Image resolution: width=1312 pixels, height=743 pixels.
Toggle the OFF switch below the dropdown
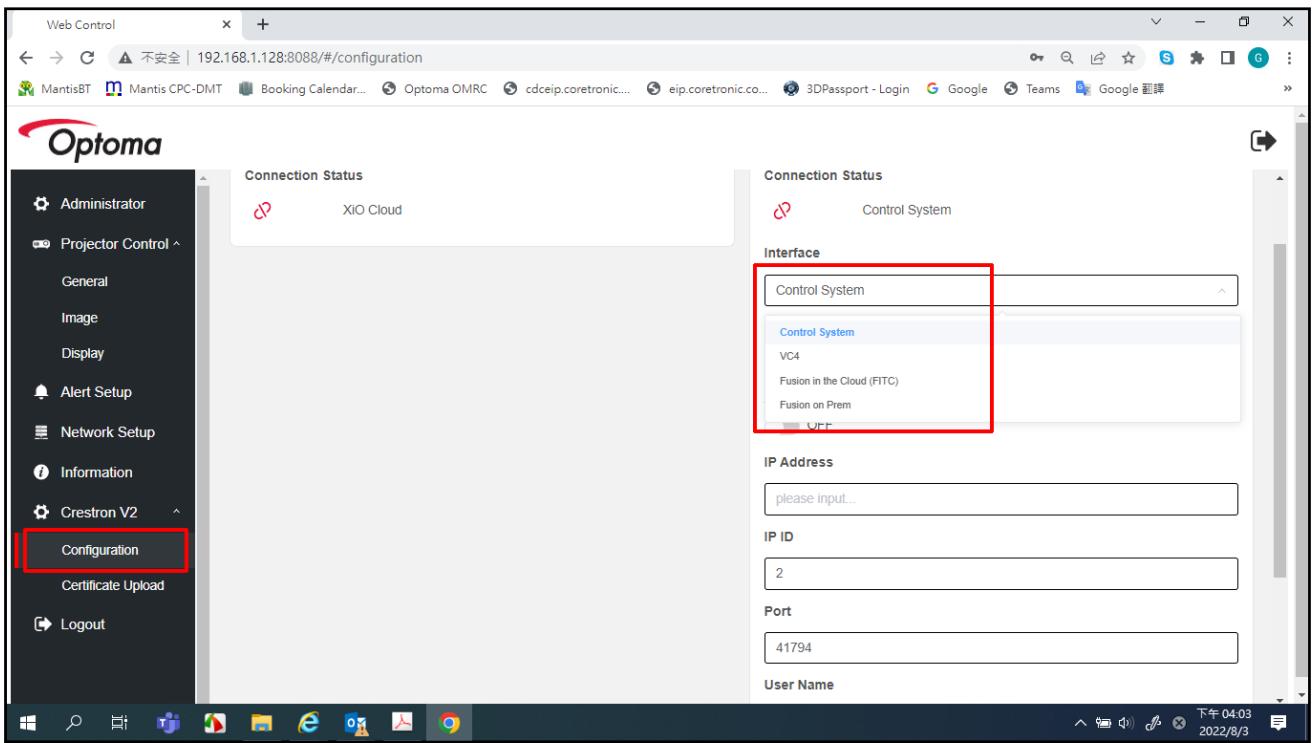(790, 428)
